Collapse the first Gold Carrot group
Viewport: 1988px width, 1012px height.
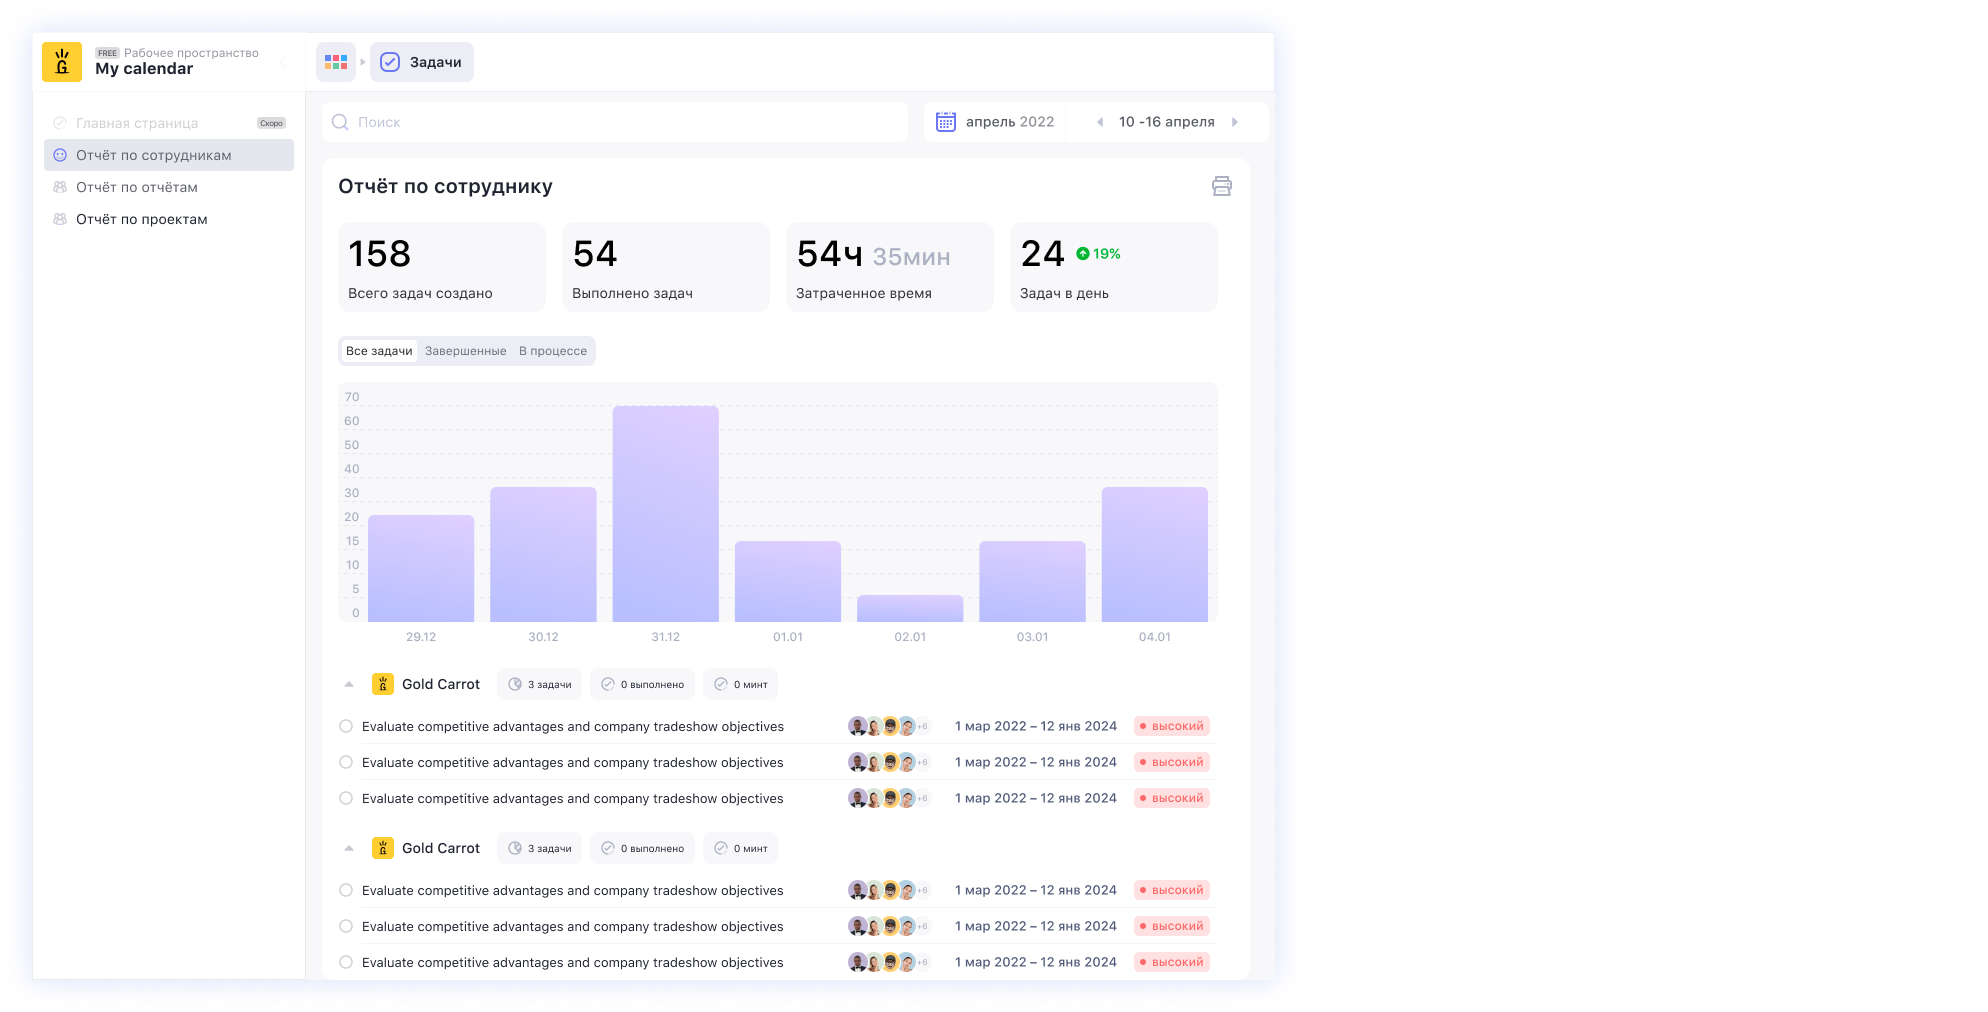click(349, 684)
